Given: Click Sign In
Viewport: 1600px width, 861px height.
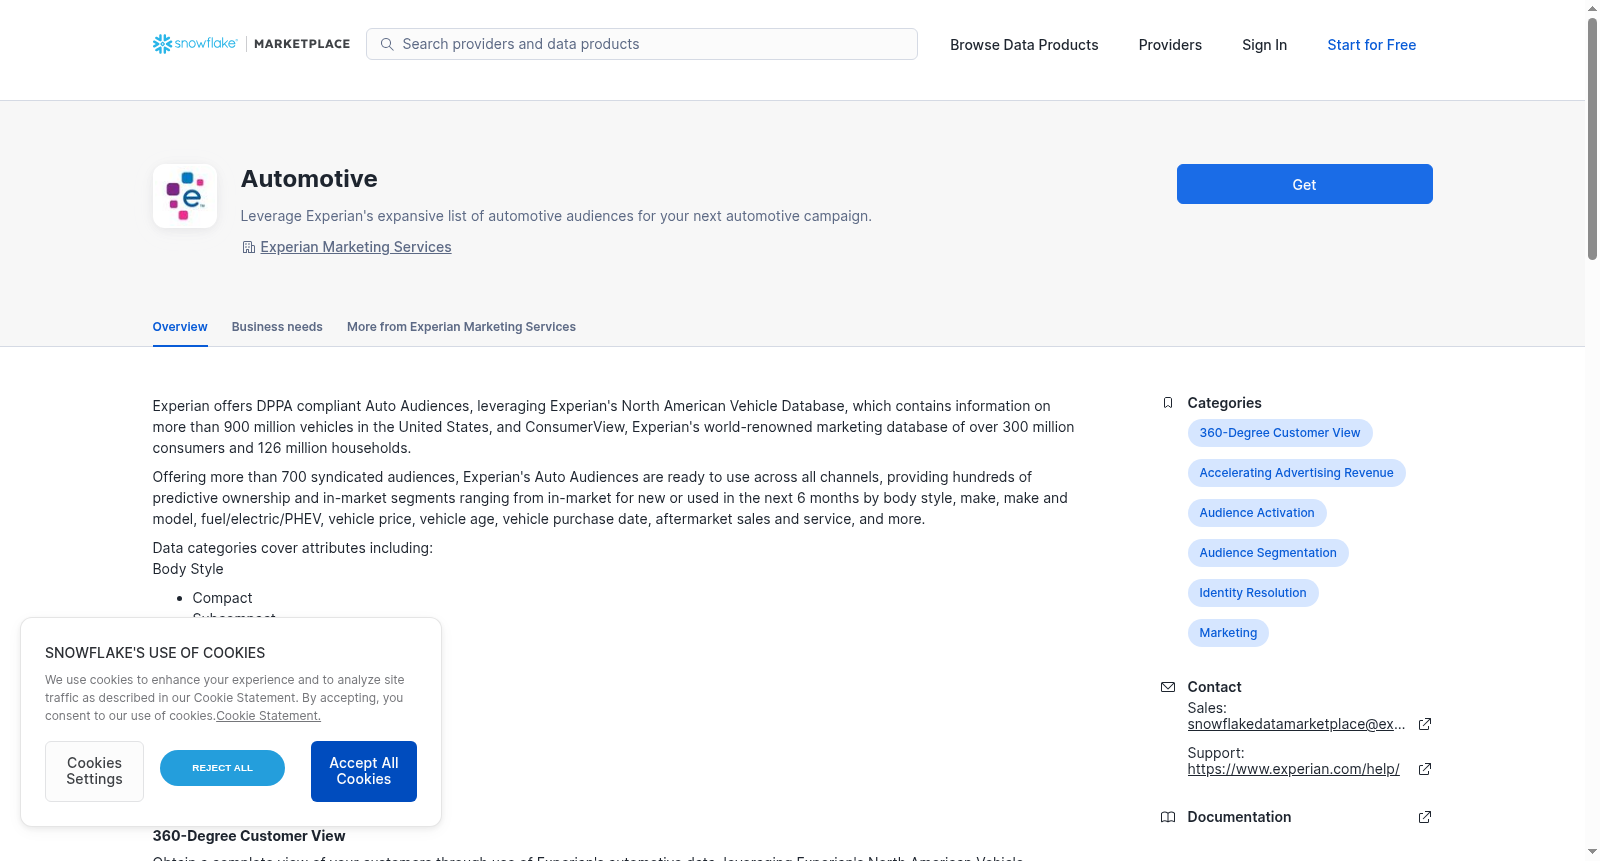Looking at the screenshot, I should (1264, 45).
